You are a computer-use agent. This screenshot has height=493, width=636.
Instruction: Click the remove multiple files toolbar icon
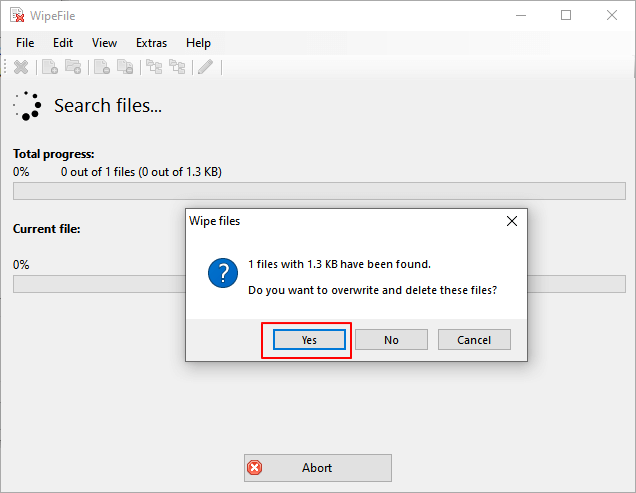click(125, 67)
